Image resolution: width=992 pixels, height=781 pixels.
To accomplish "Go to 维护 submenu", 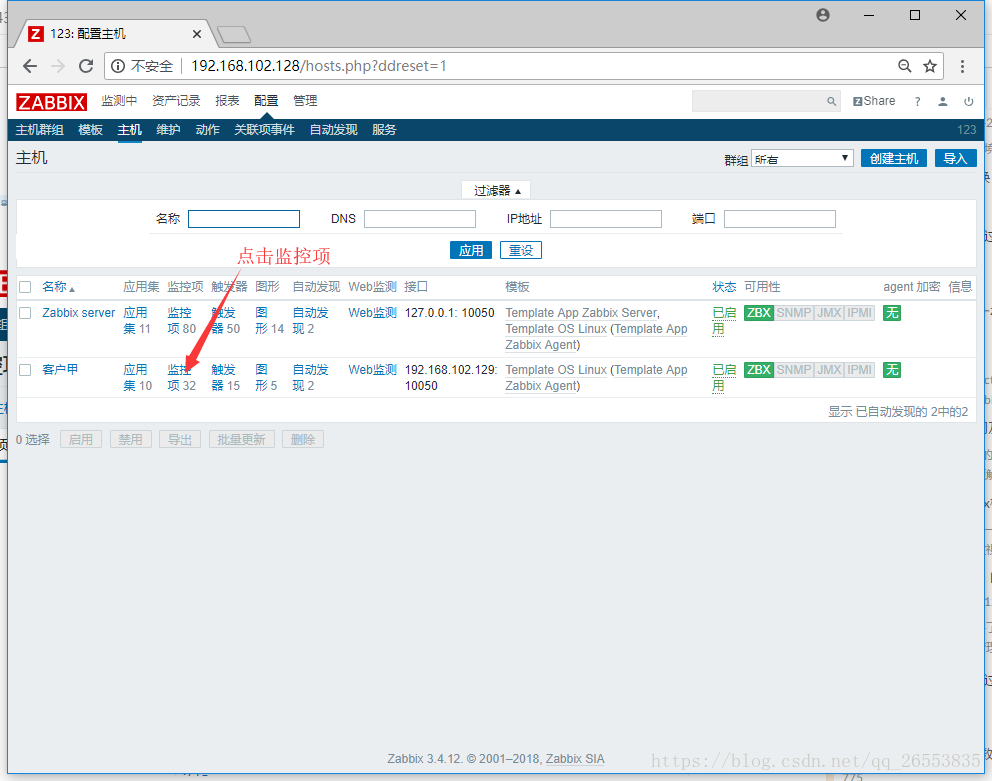I will (168, 130).
